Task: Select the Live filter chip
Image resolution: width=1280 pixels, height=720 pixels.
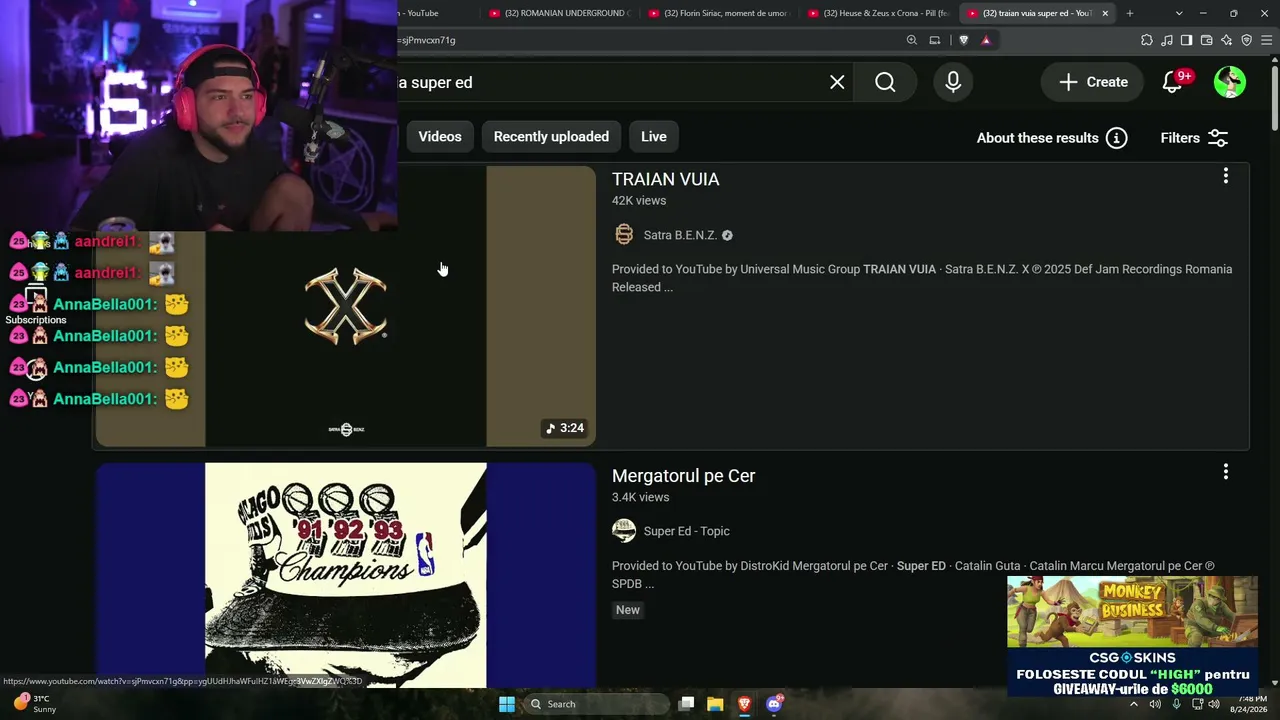Action: pos(654,137)
